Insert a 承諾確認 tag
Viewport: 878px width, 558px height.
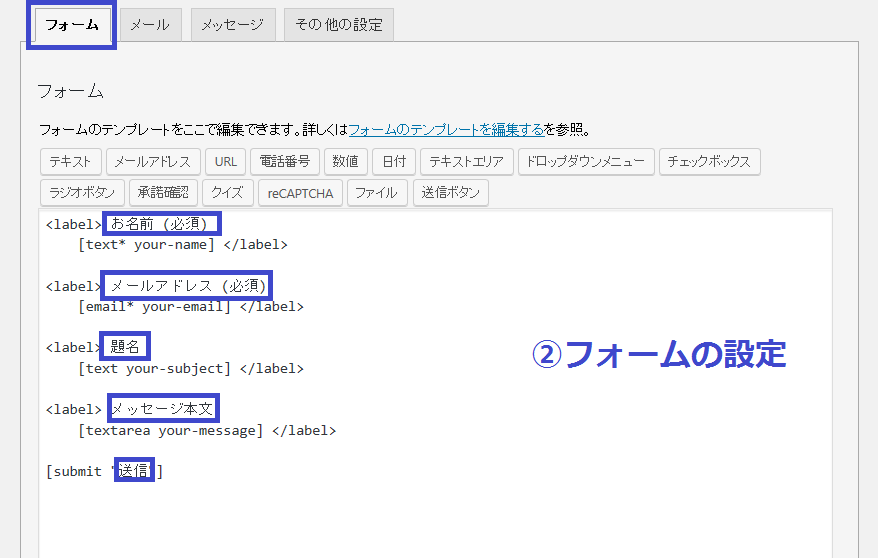(x=165, y=192)
